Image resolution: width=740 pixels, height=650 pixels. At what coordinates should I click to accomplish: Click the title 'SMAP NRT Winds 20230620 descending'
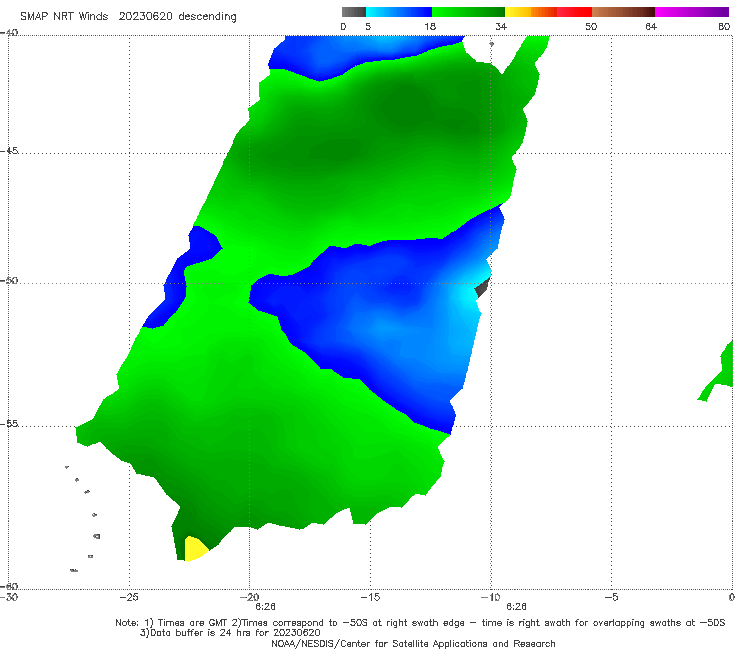pos(128,17)
